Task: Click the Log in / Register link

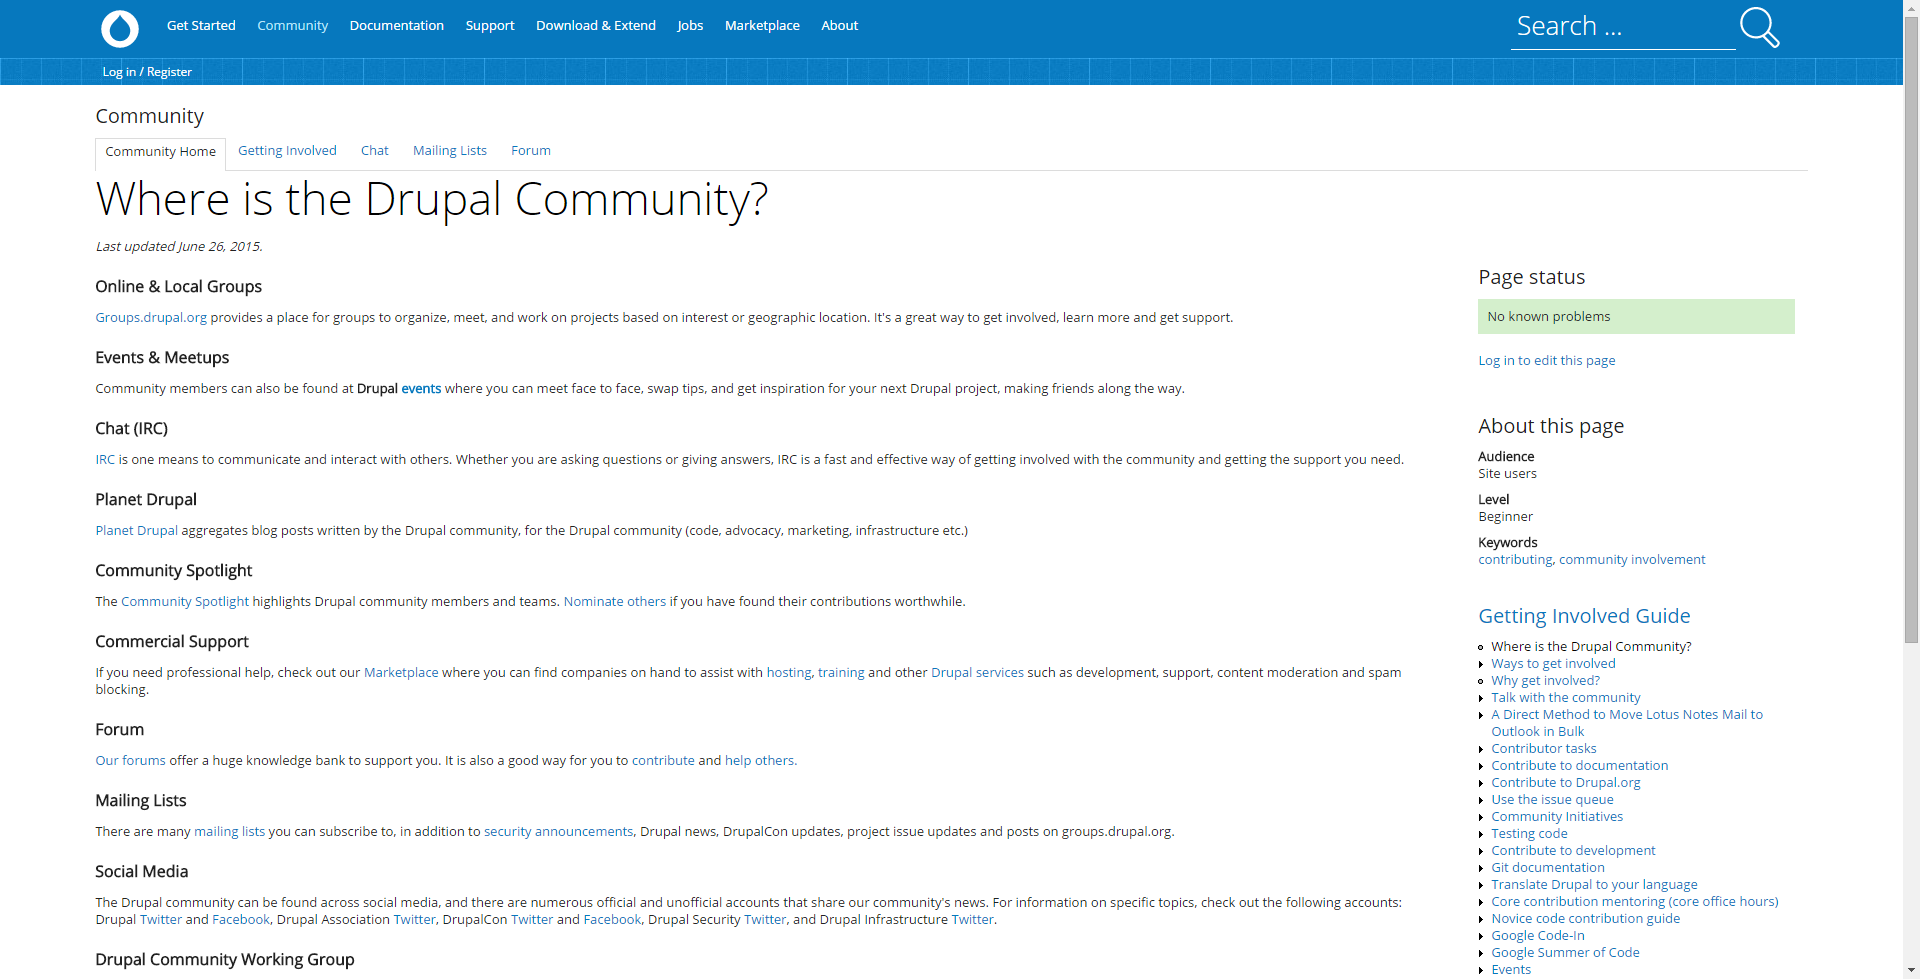Action: 146,71
